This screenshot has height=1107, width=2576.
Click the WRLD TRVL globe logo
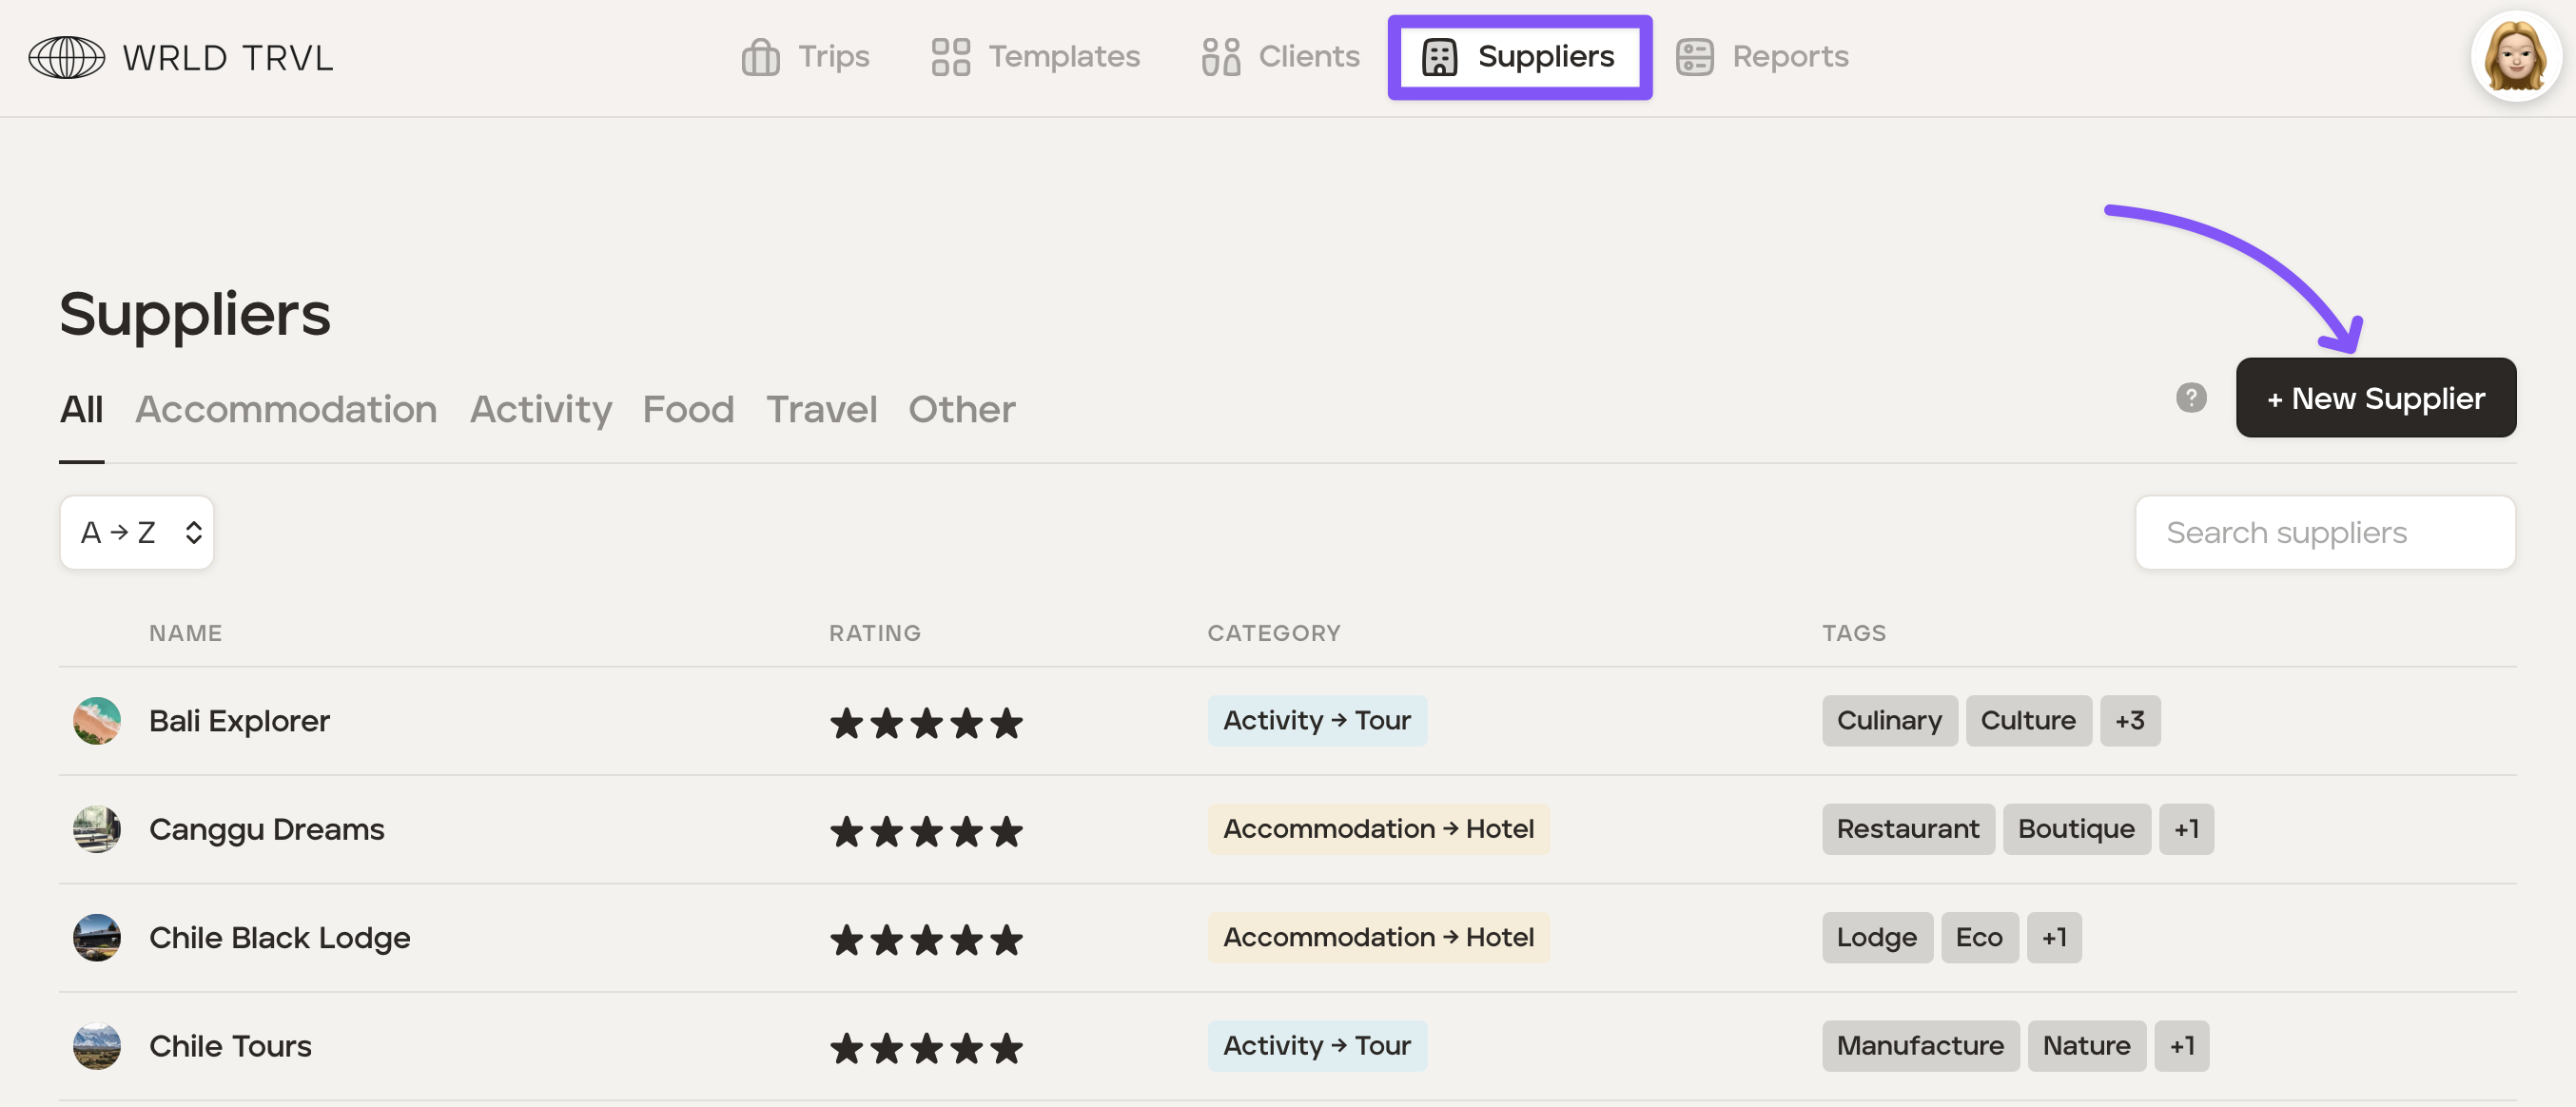pyautogui.click(x=66, y=57)
